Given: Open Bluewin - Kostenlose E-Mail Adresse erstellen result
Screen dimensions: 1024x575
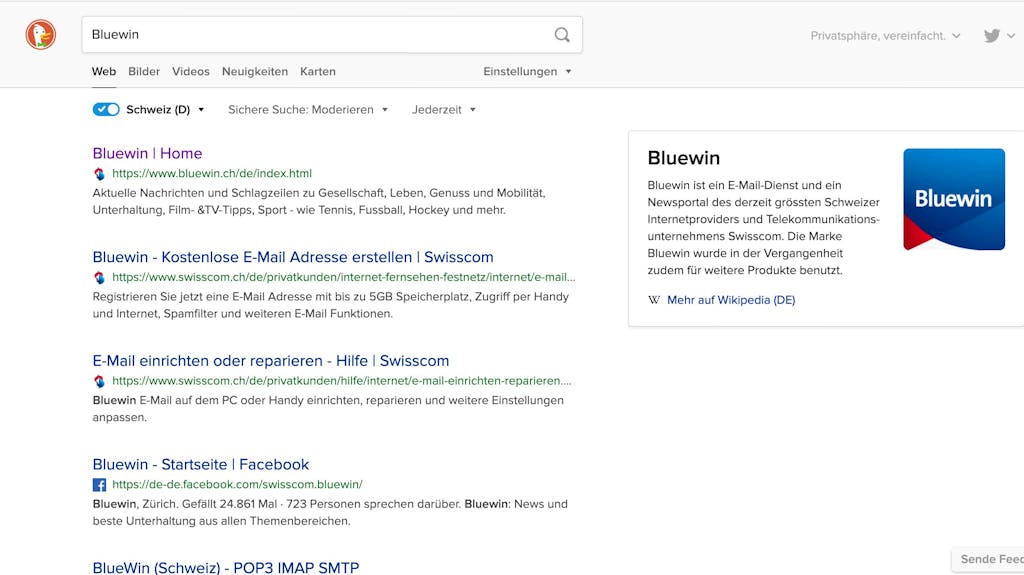Looking at the screenshot, I should pyautogui.click(x=293, y=257).
